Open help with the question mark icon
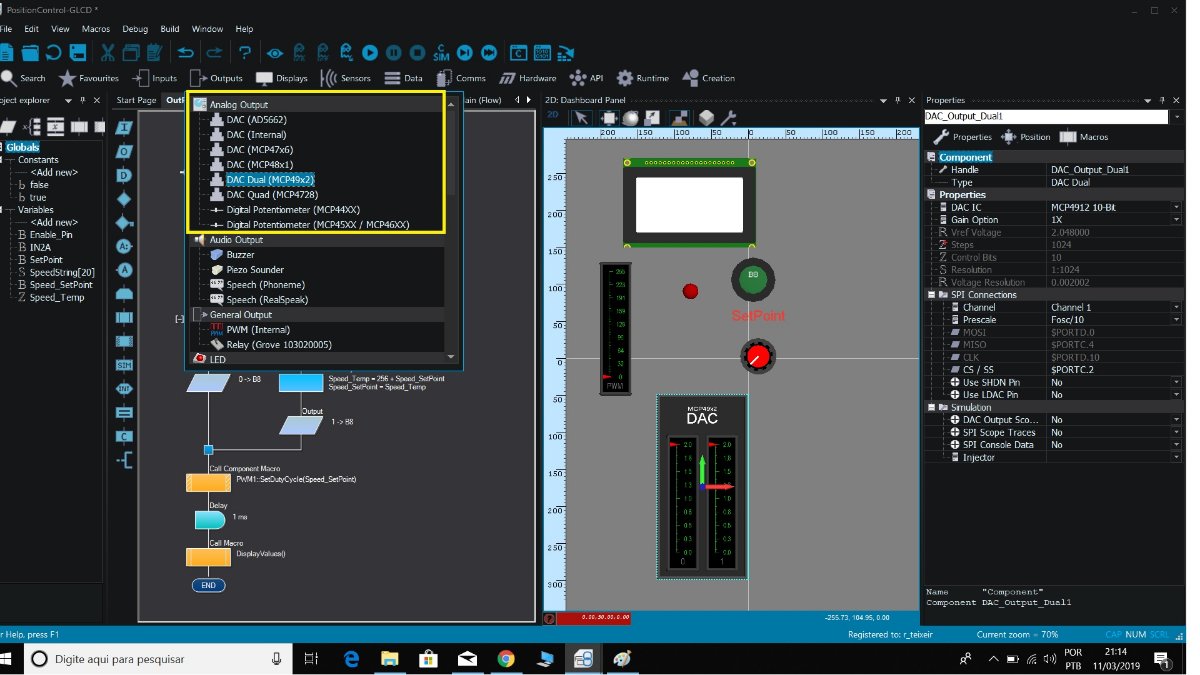The width and height of the screenshot is (1200, 675). 244,53
